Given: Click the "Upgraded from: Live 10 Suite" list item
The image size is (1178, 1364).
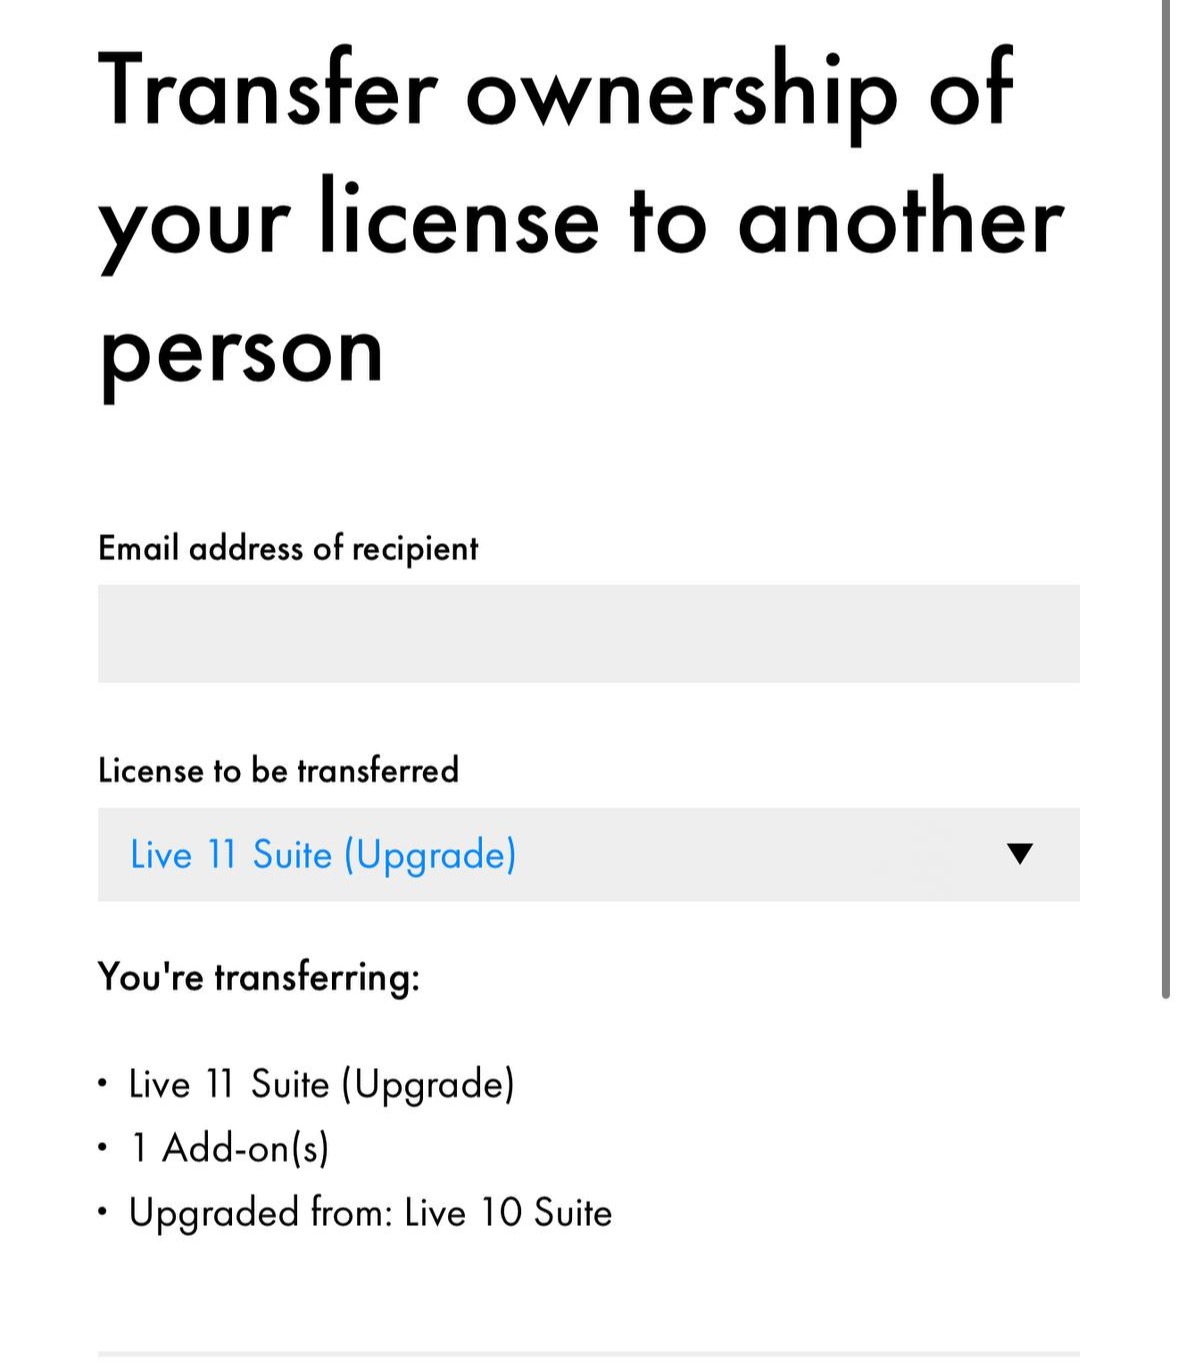Looking at the screenshot, I should 370,1212.
